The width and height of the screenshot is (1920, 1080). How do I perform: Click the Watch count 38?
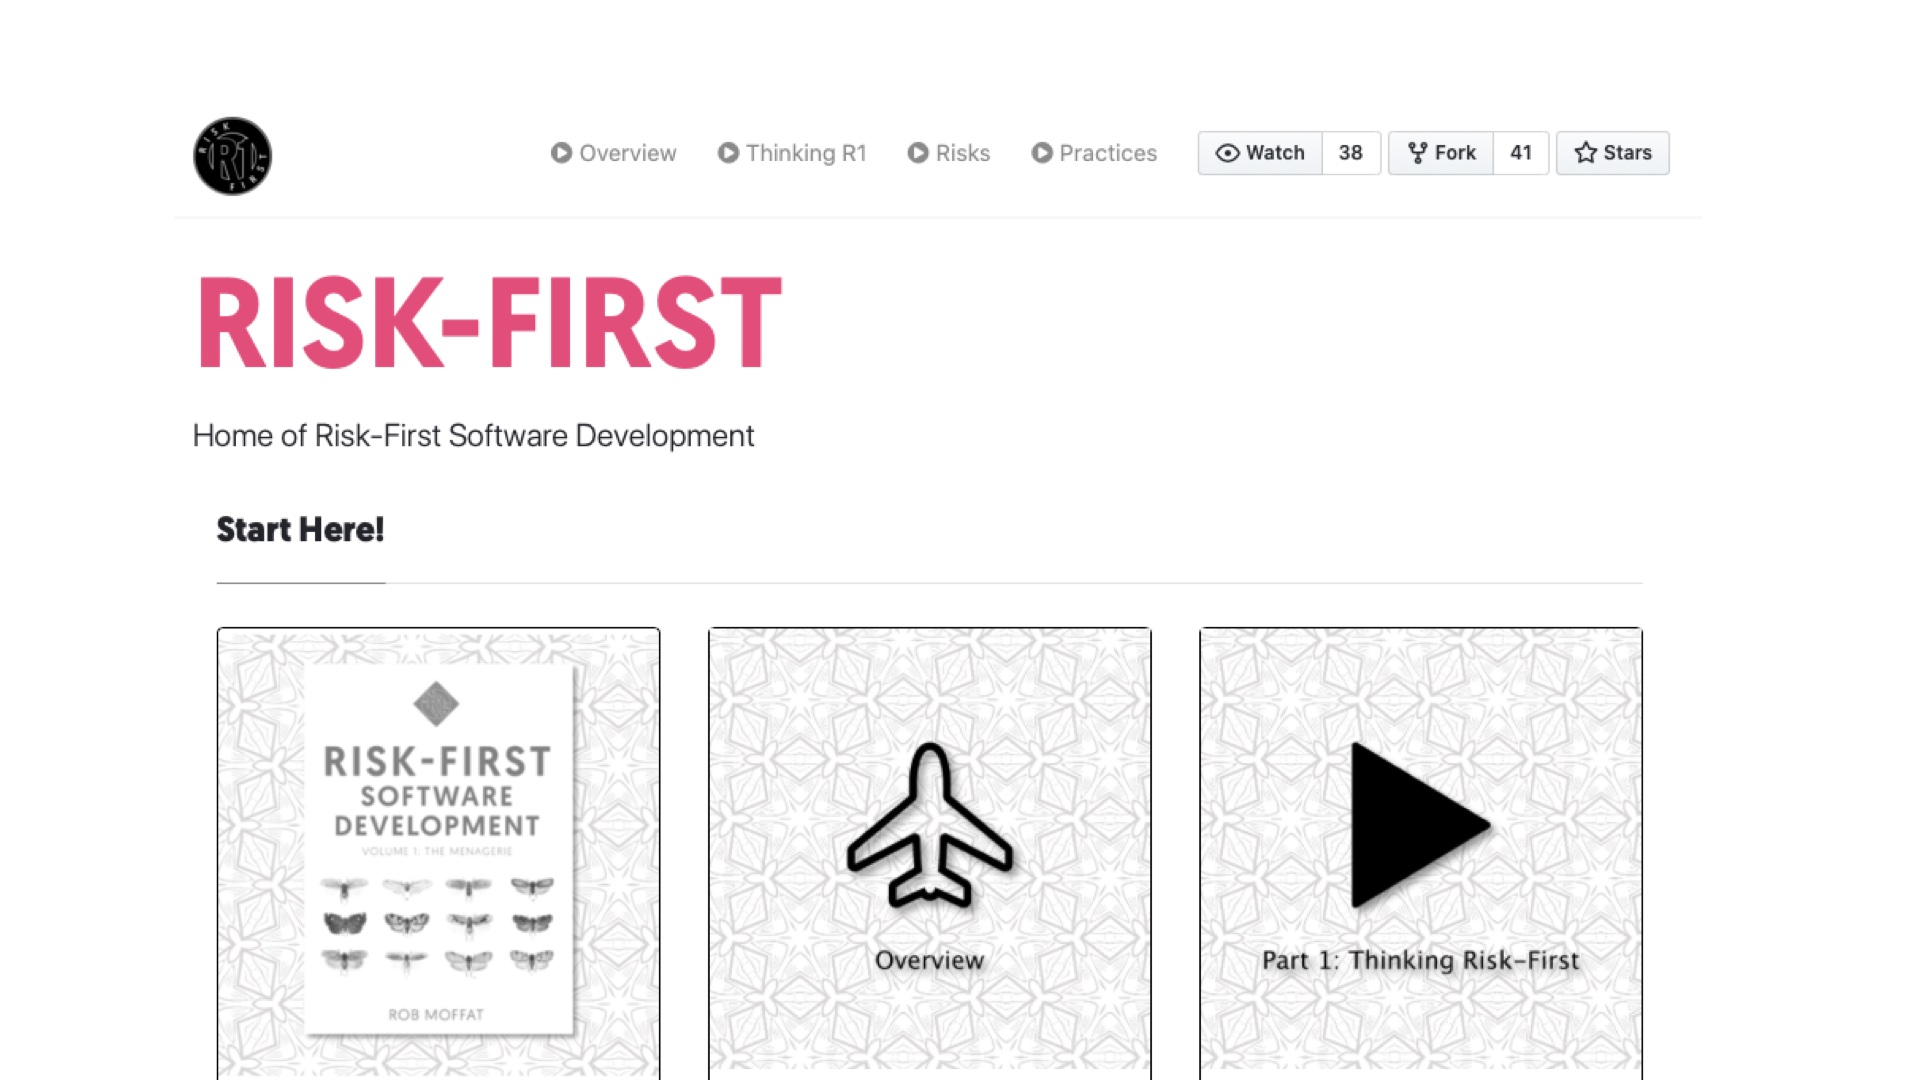pos(1351,153)
